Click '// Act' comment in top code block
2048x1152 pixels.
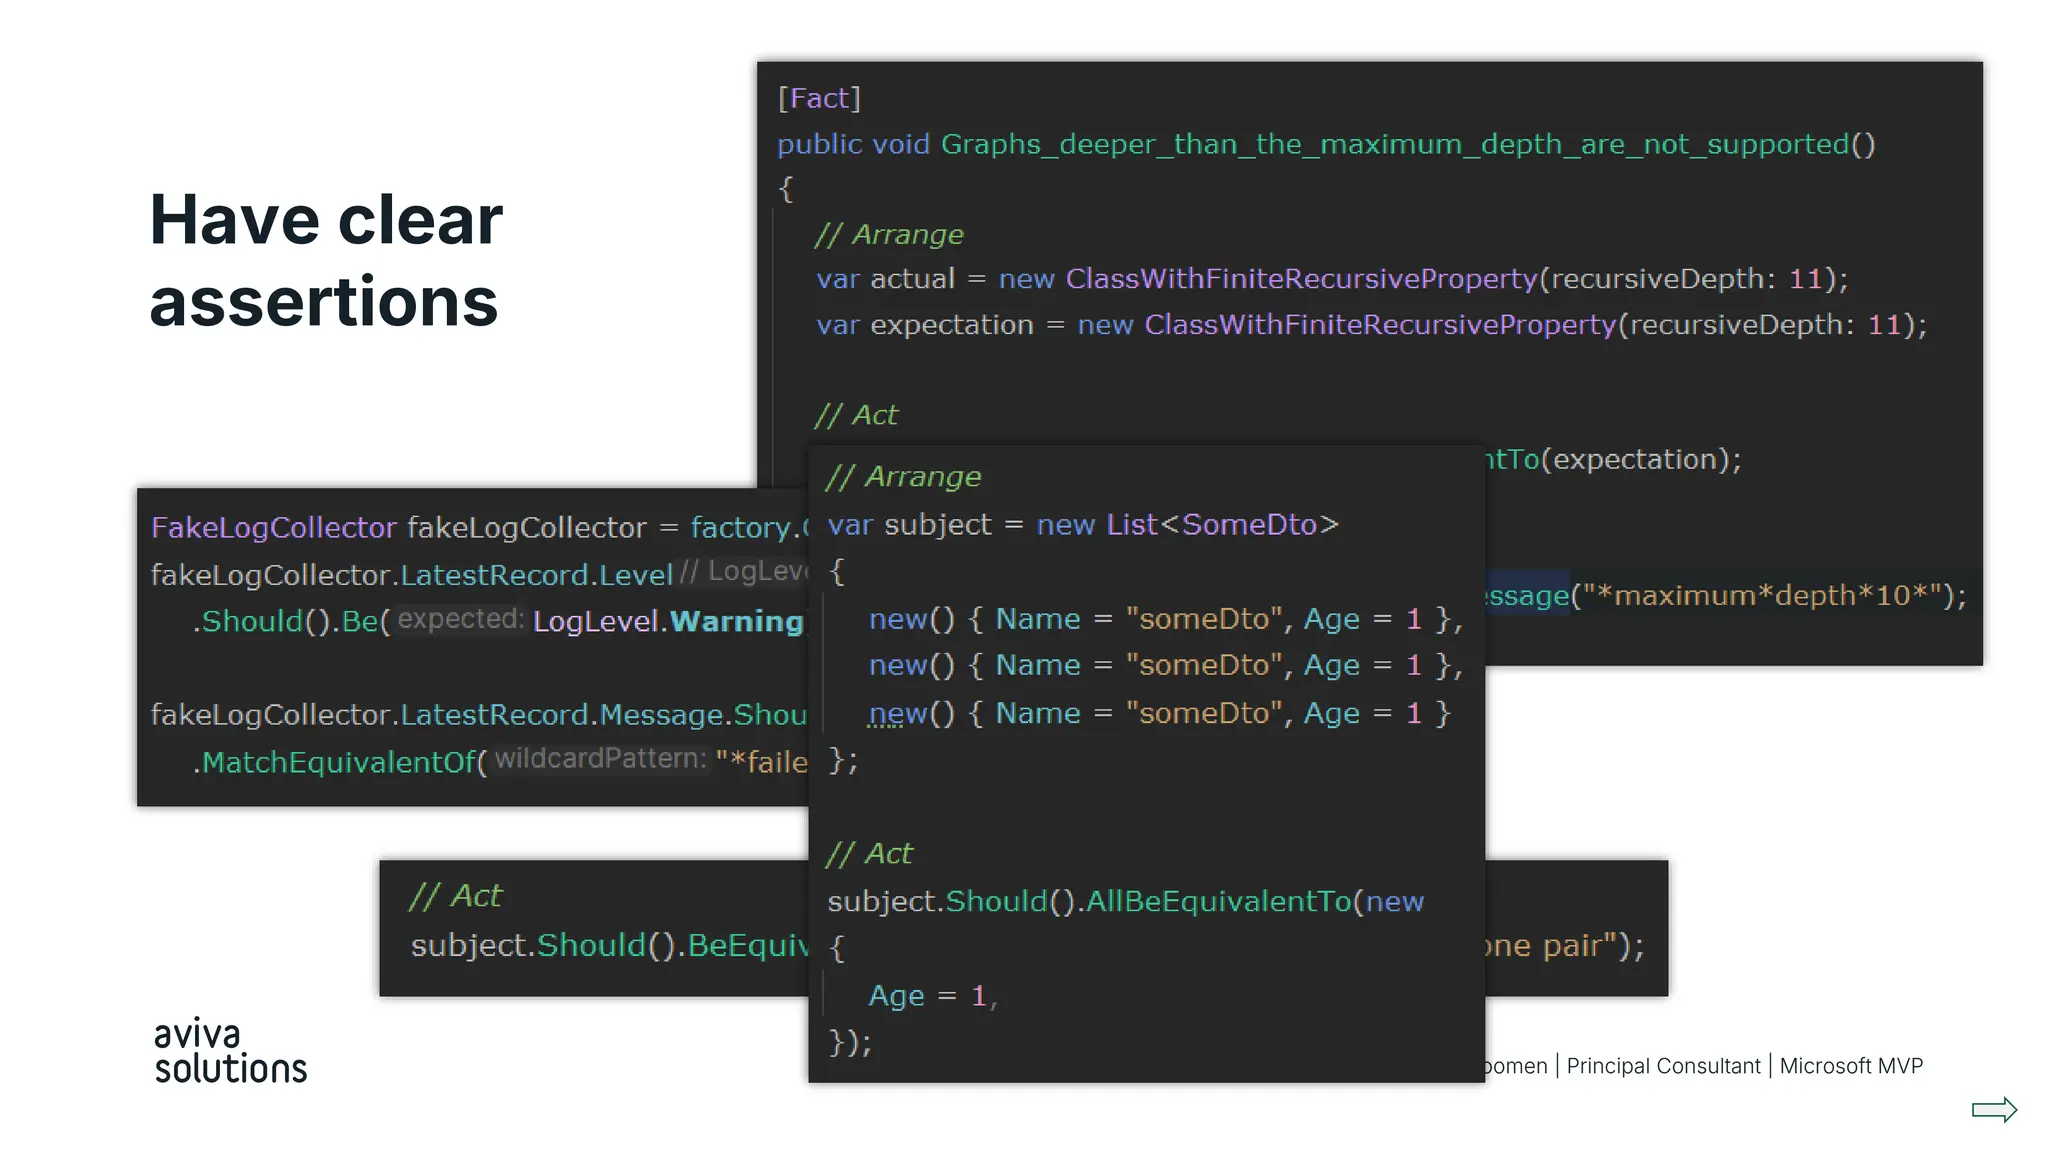856,415
